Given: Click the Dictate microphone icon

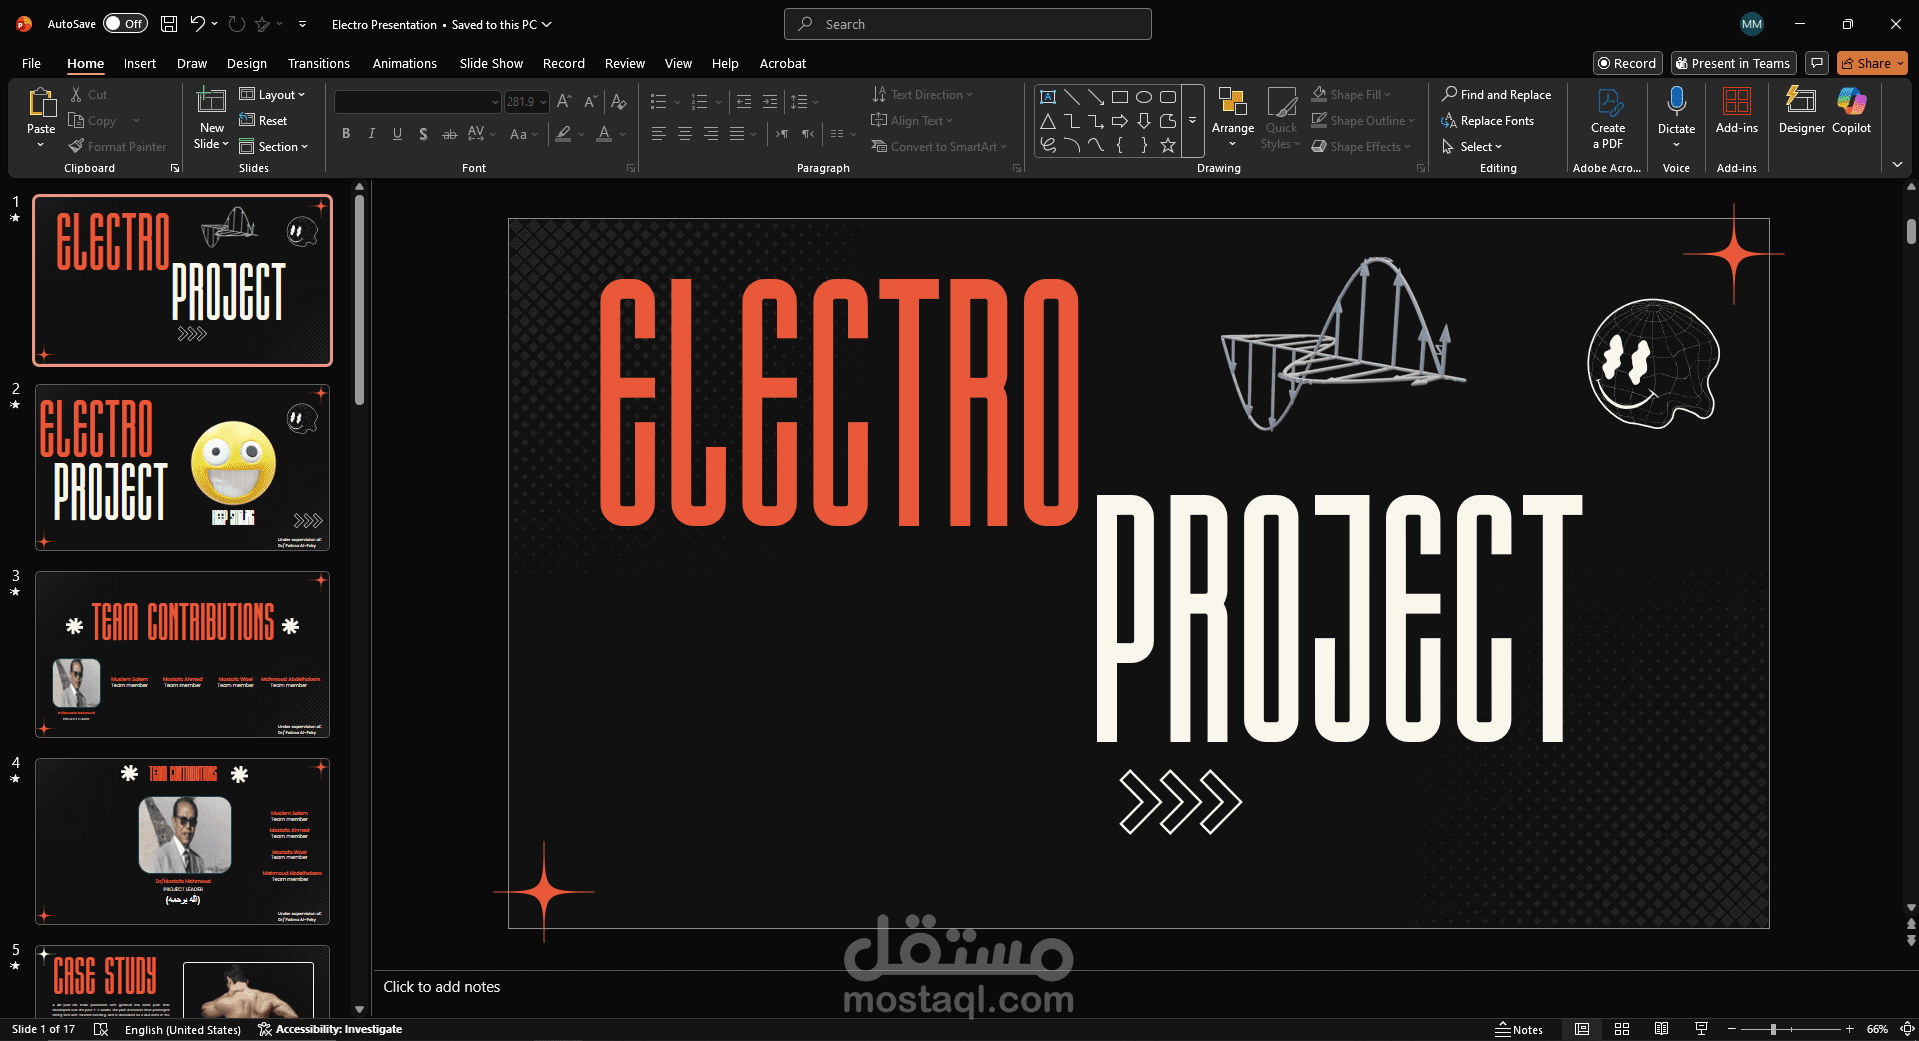Looking at the screenshot, I should point(1677,101).
